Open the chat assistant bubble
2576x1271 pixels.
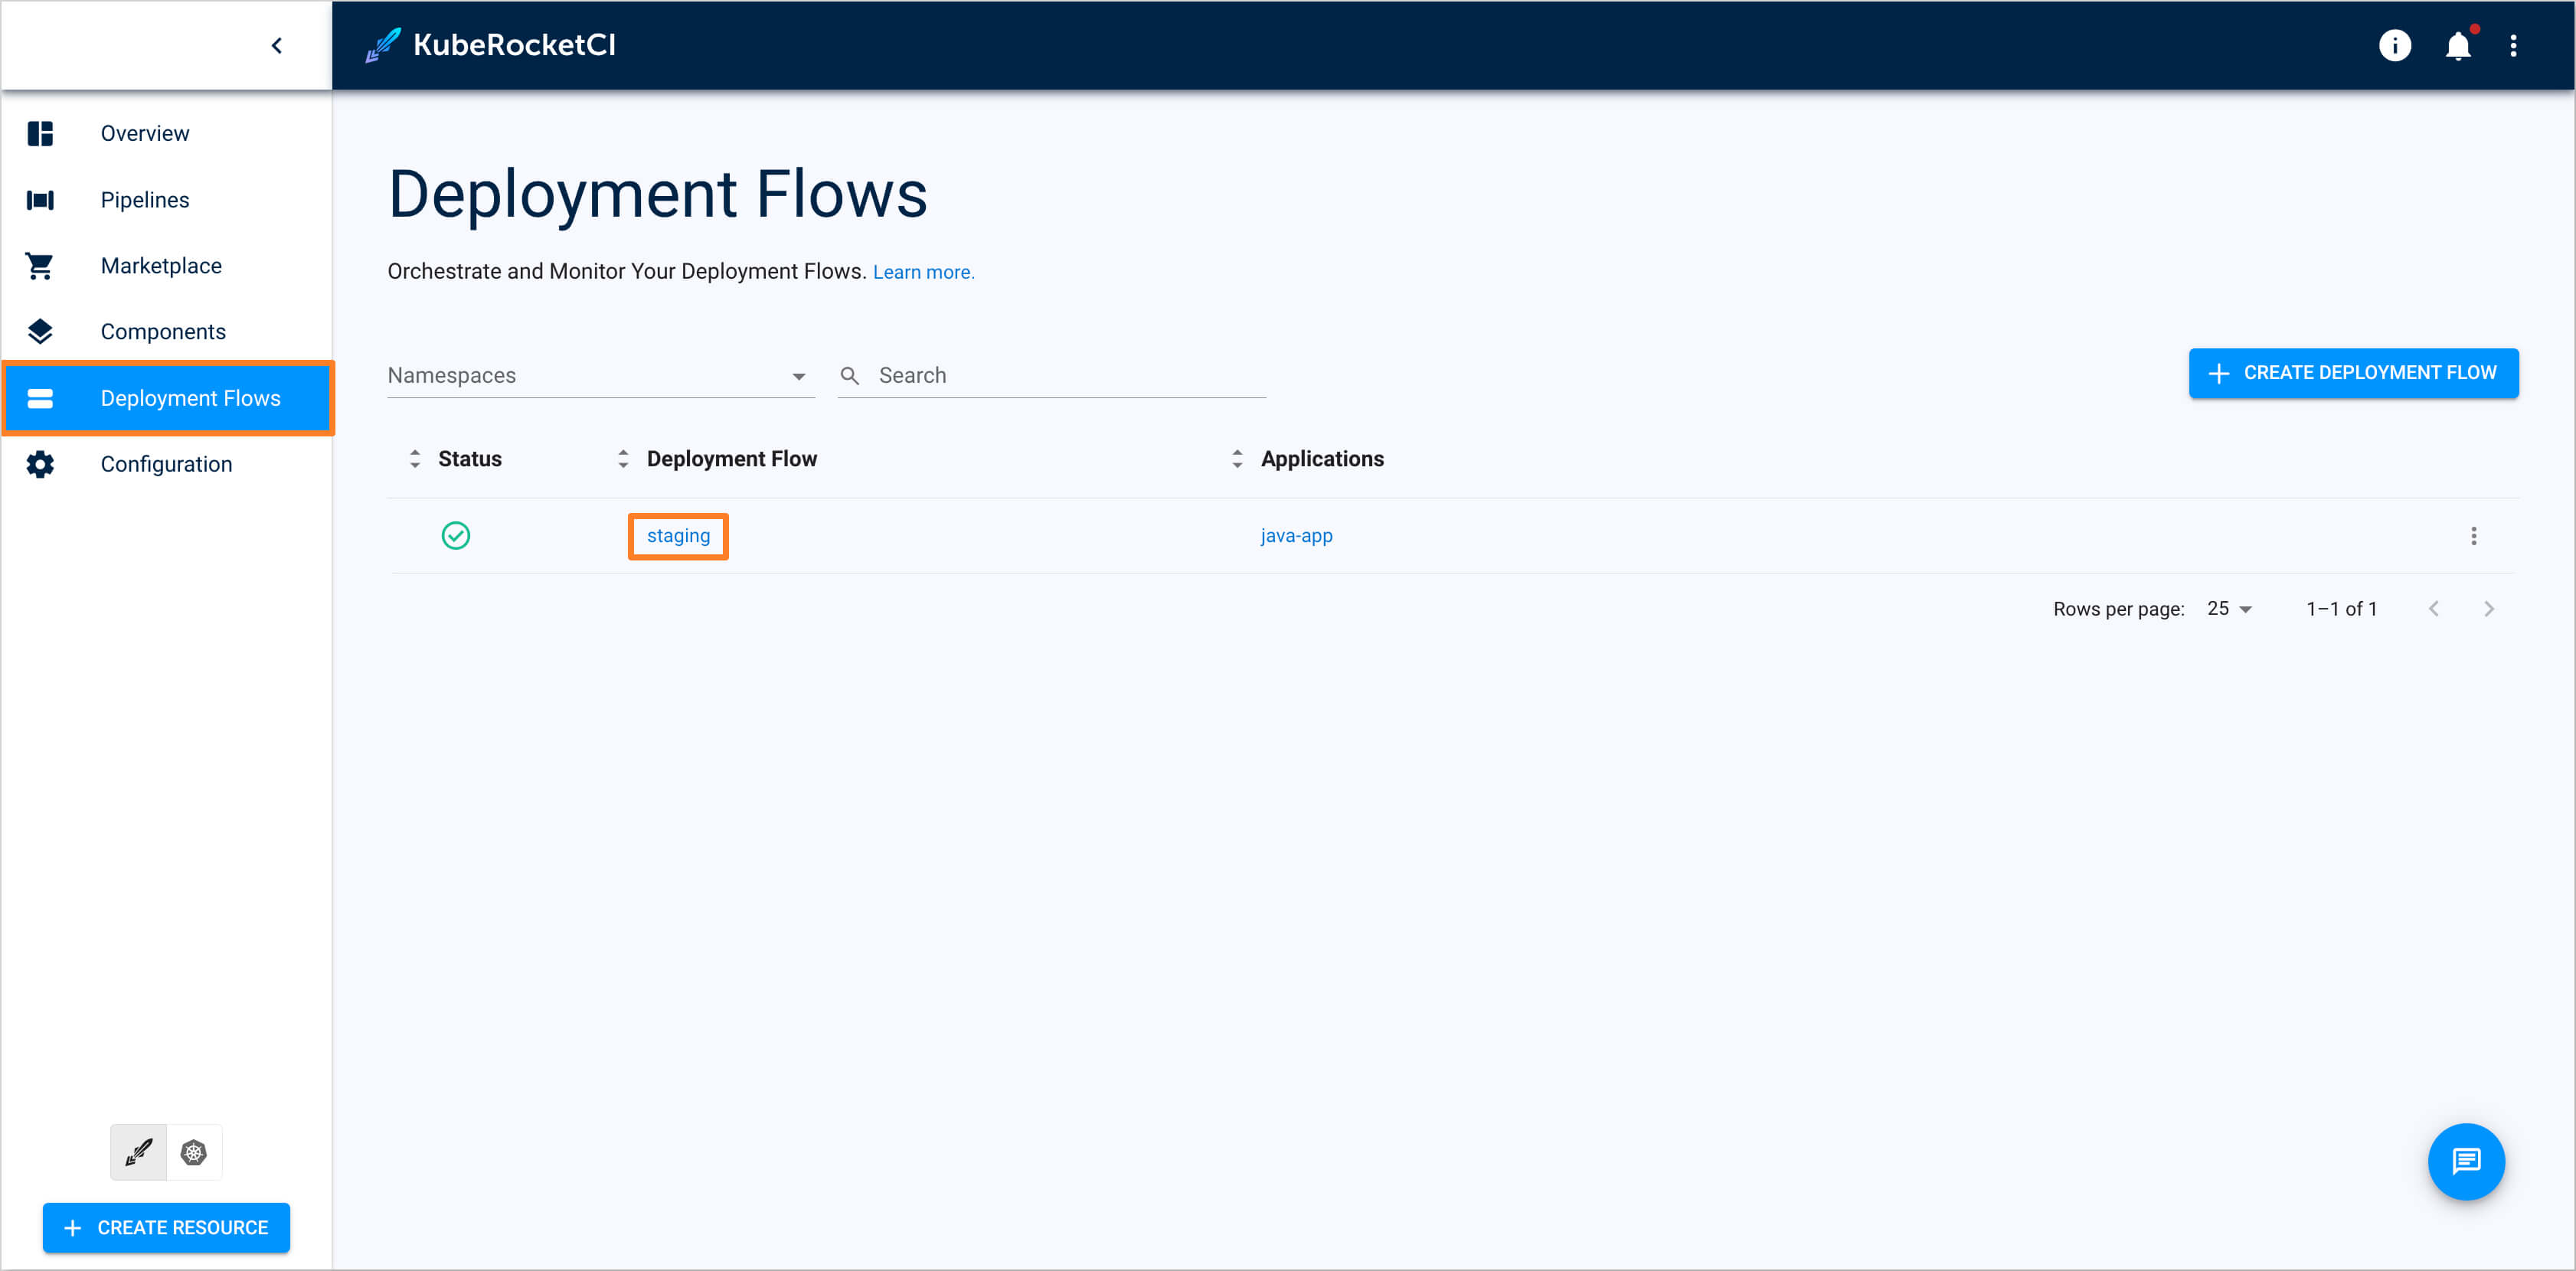tap(2466, 1161)
